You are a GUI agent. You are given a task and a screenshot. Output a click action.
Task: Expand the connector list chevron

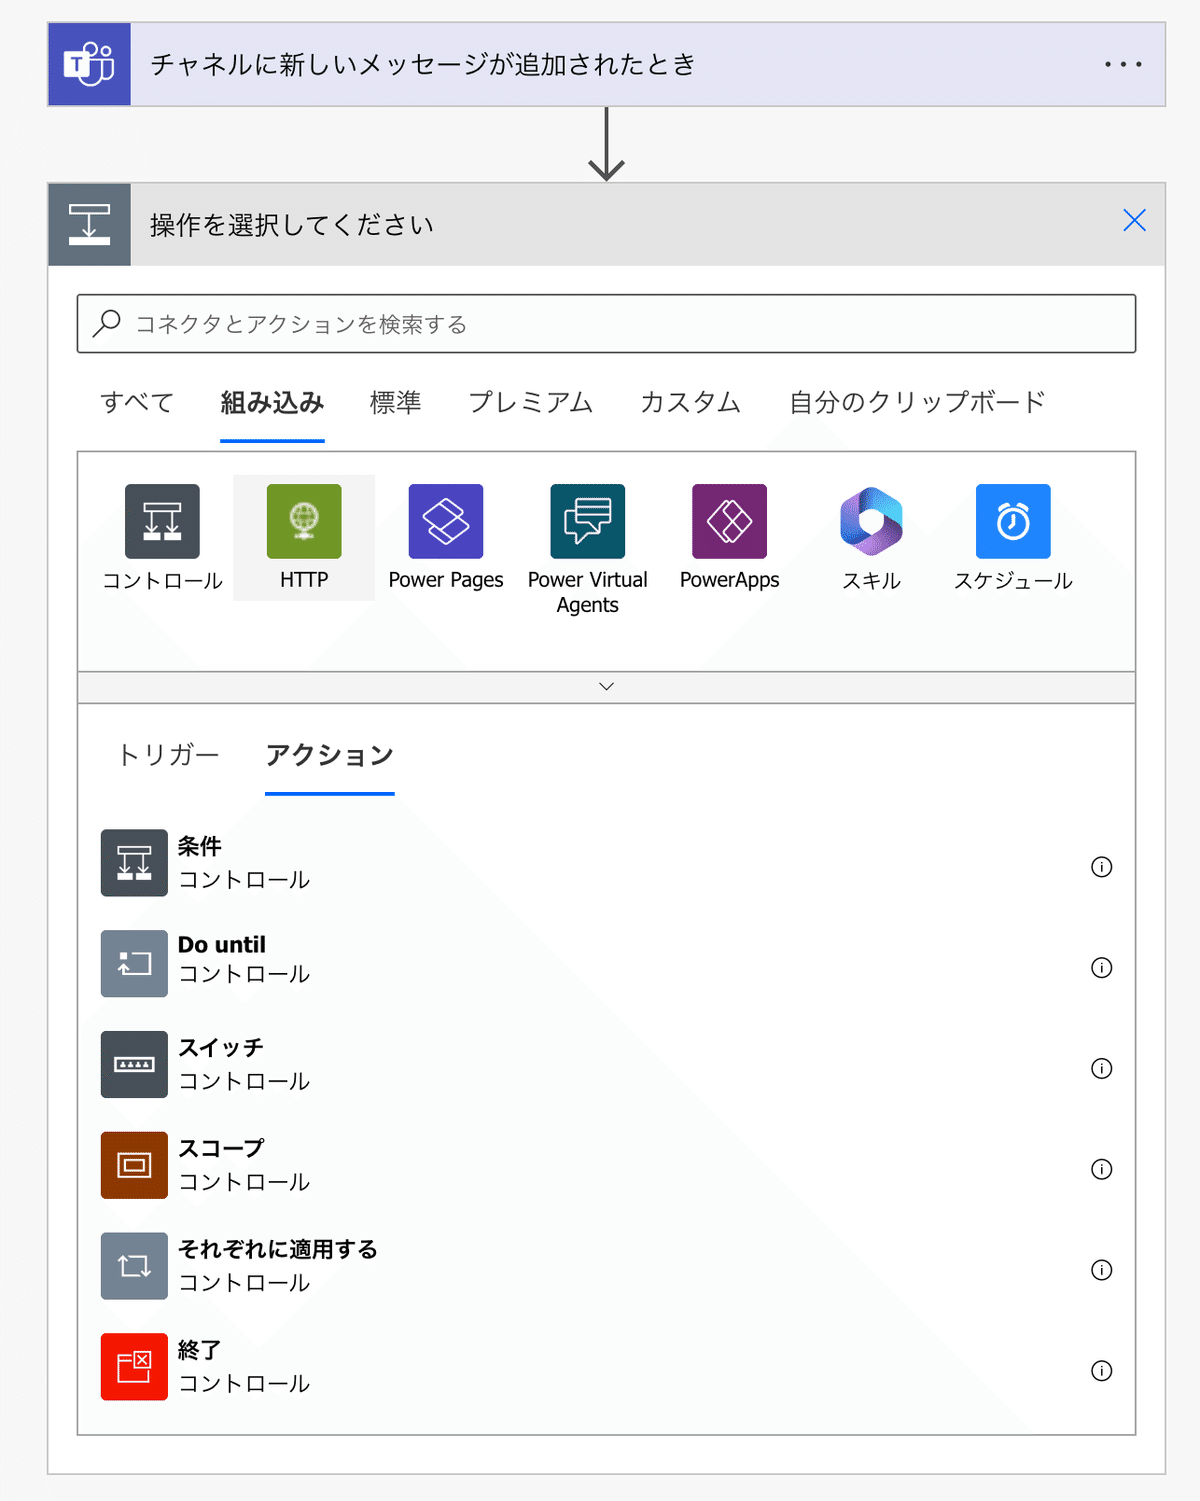pyautogui.click(x=606, y=687)
